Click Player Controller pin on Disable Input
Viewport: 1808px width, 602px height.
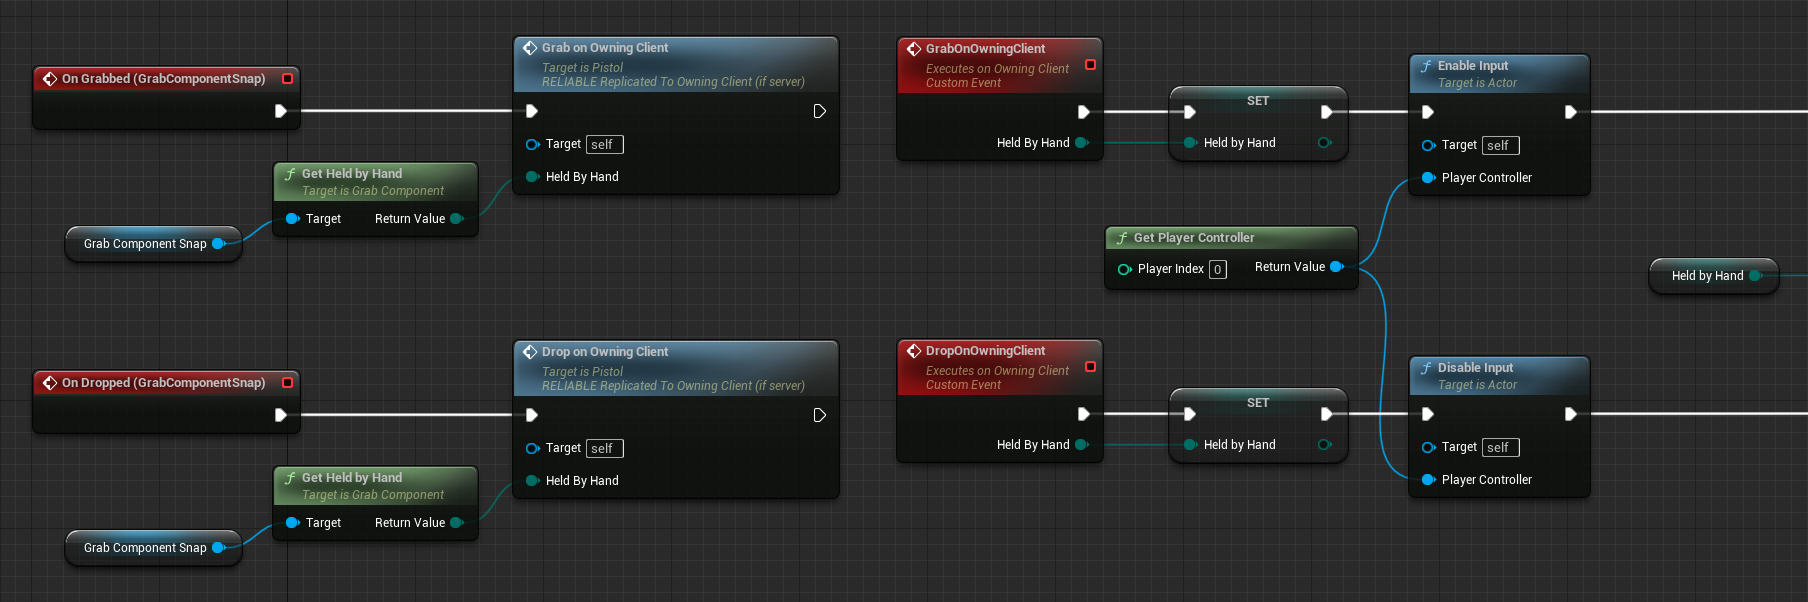click(x=1429, y=480)
